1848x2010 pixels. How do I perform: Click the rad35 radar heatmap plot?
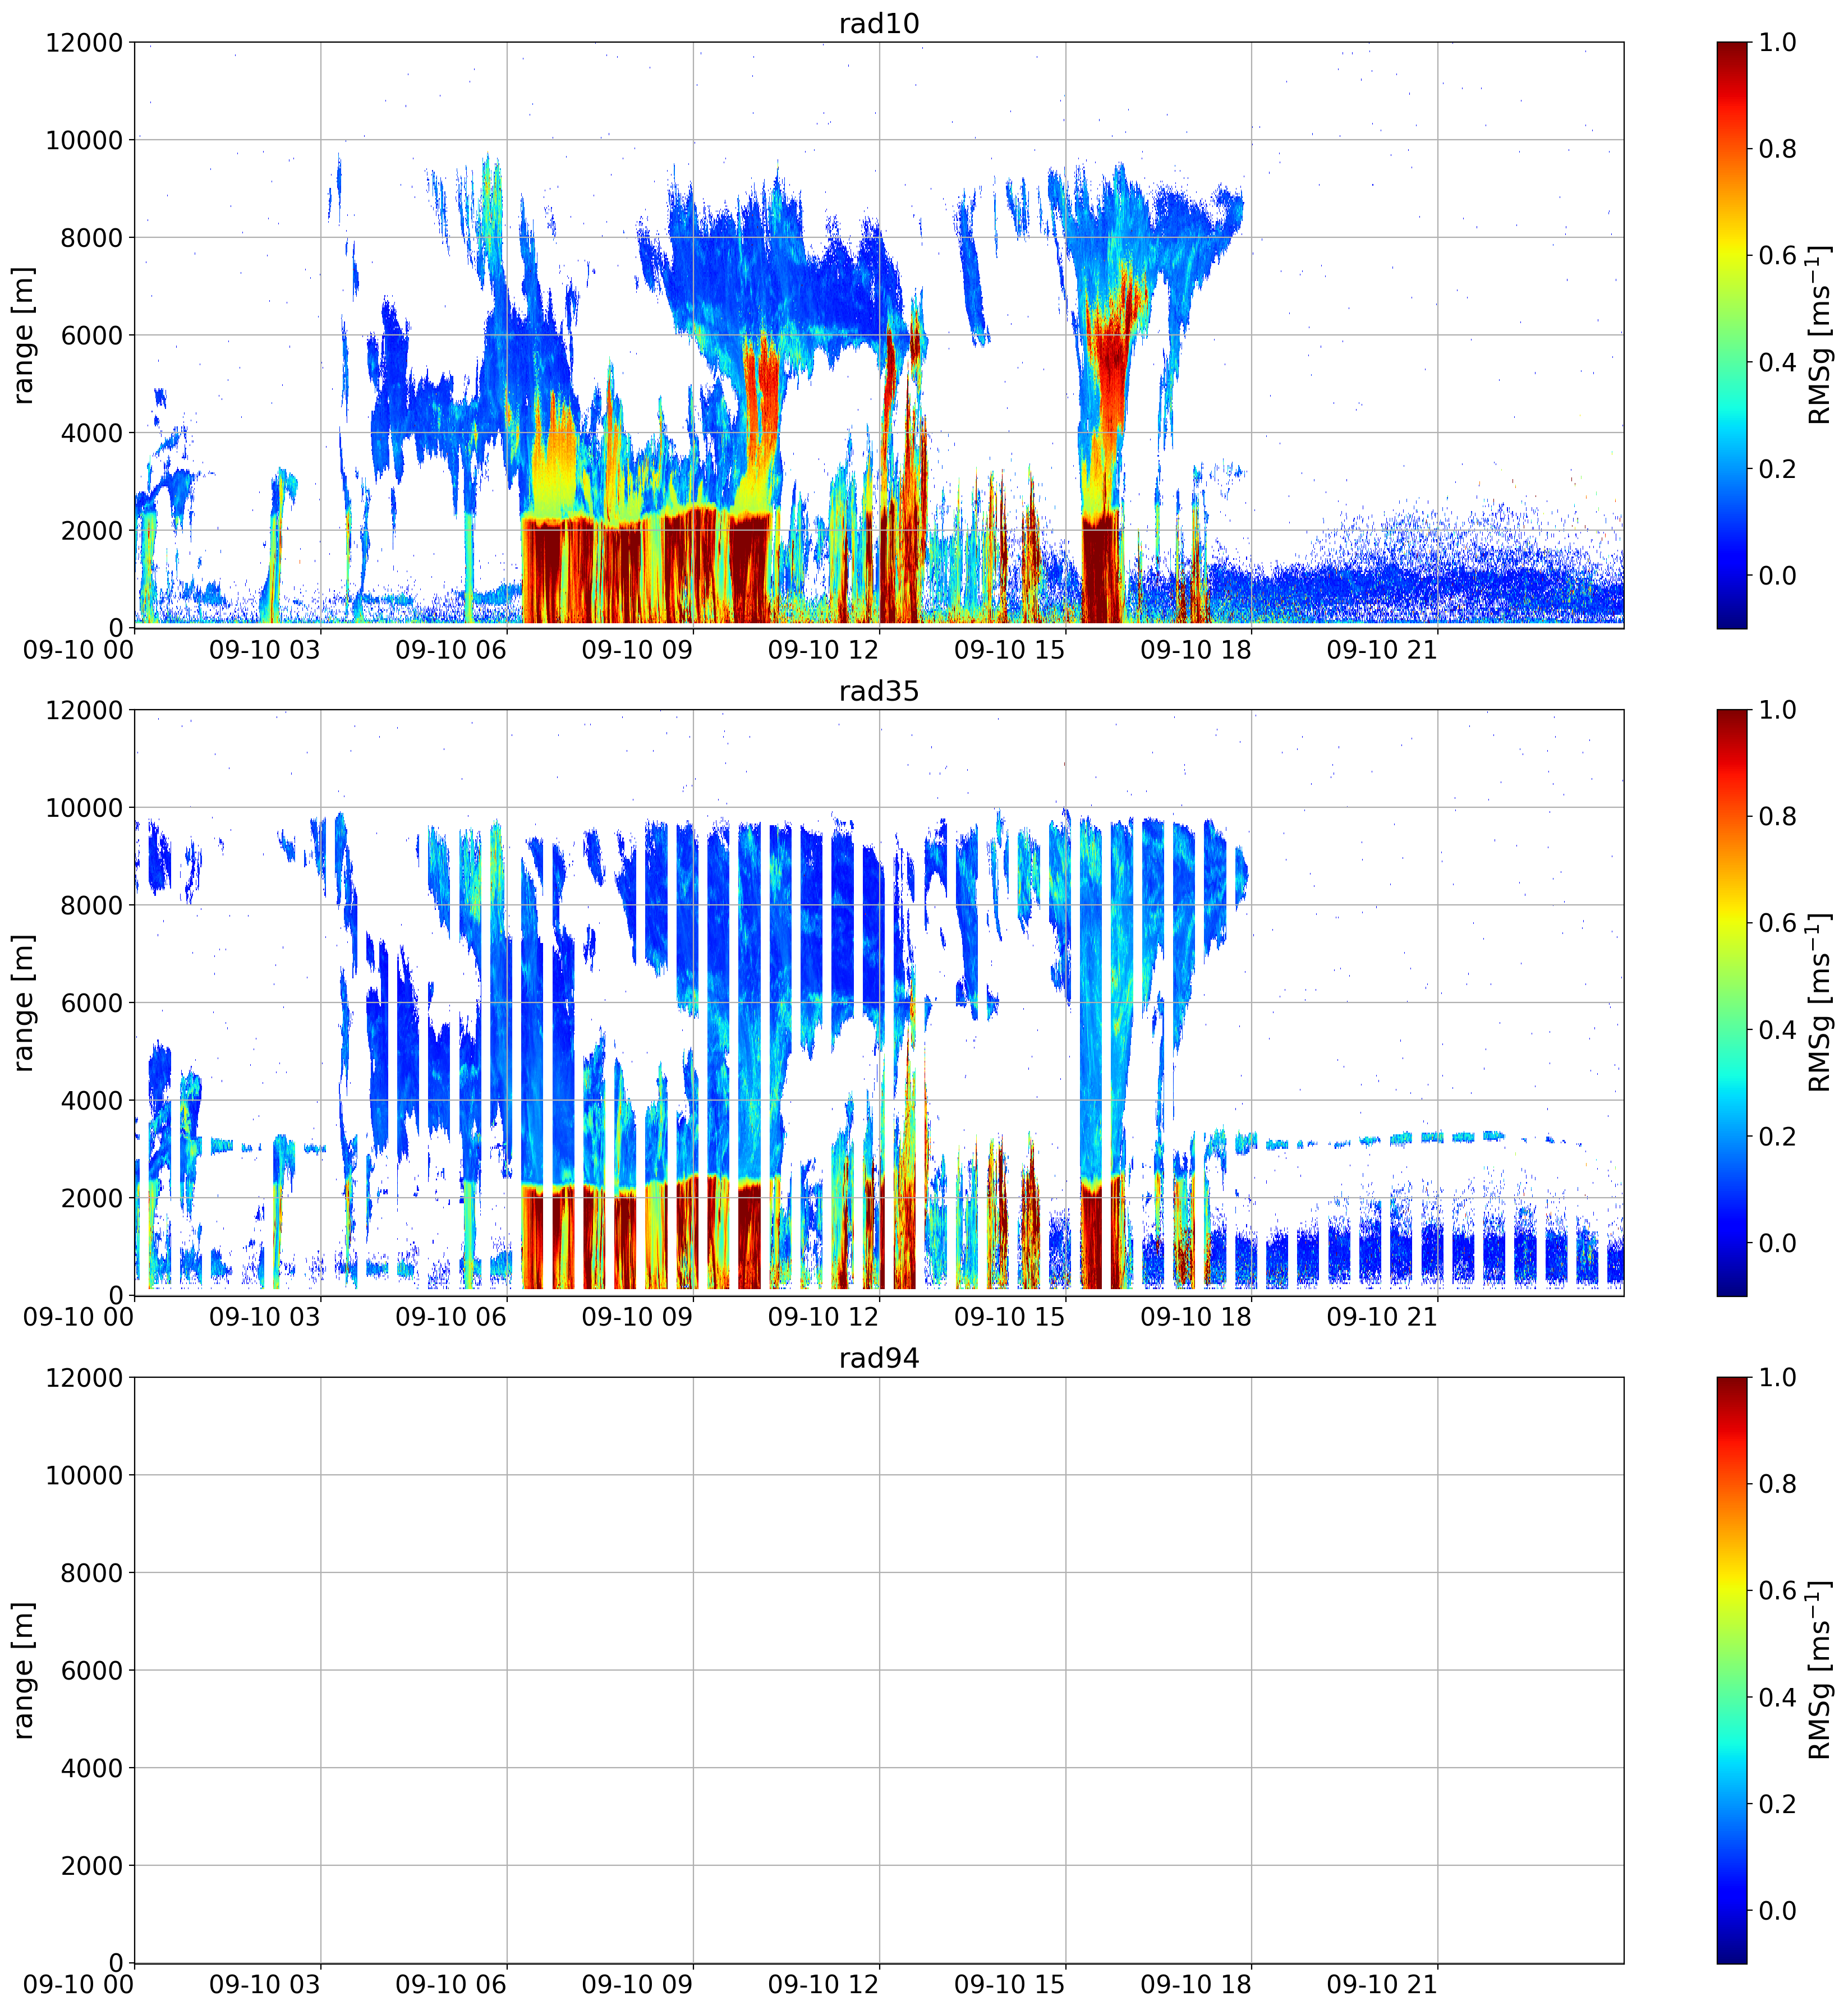pyautogui.click(x=879, y=1002)
